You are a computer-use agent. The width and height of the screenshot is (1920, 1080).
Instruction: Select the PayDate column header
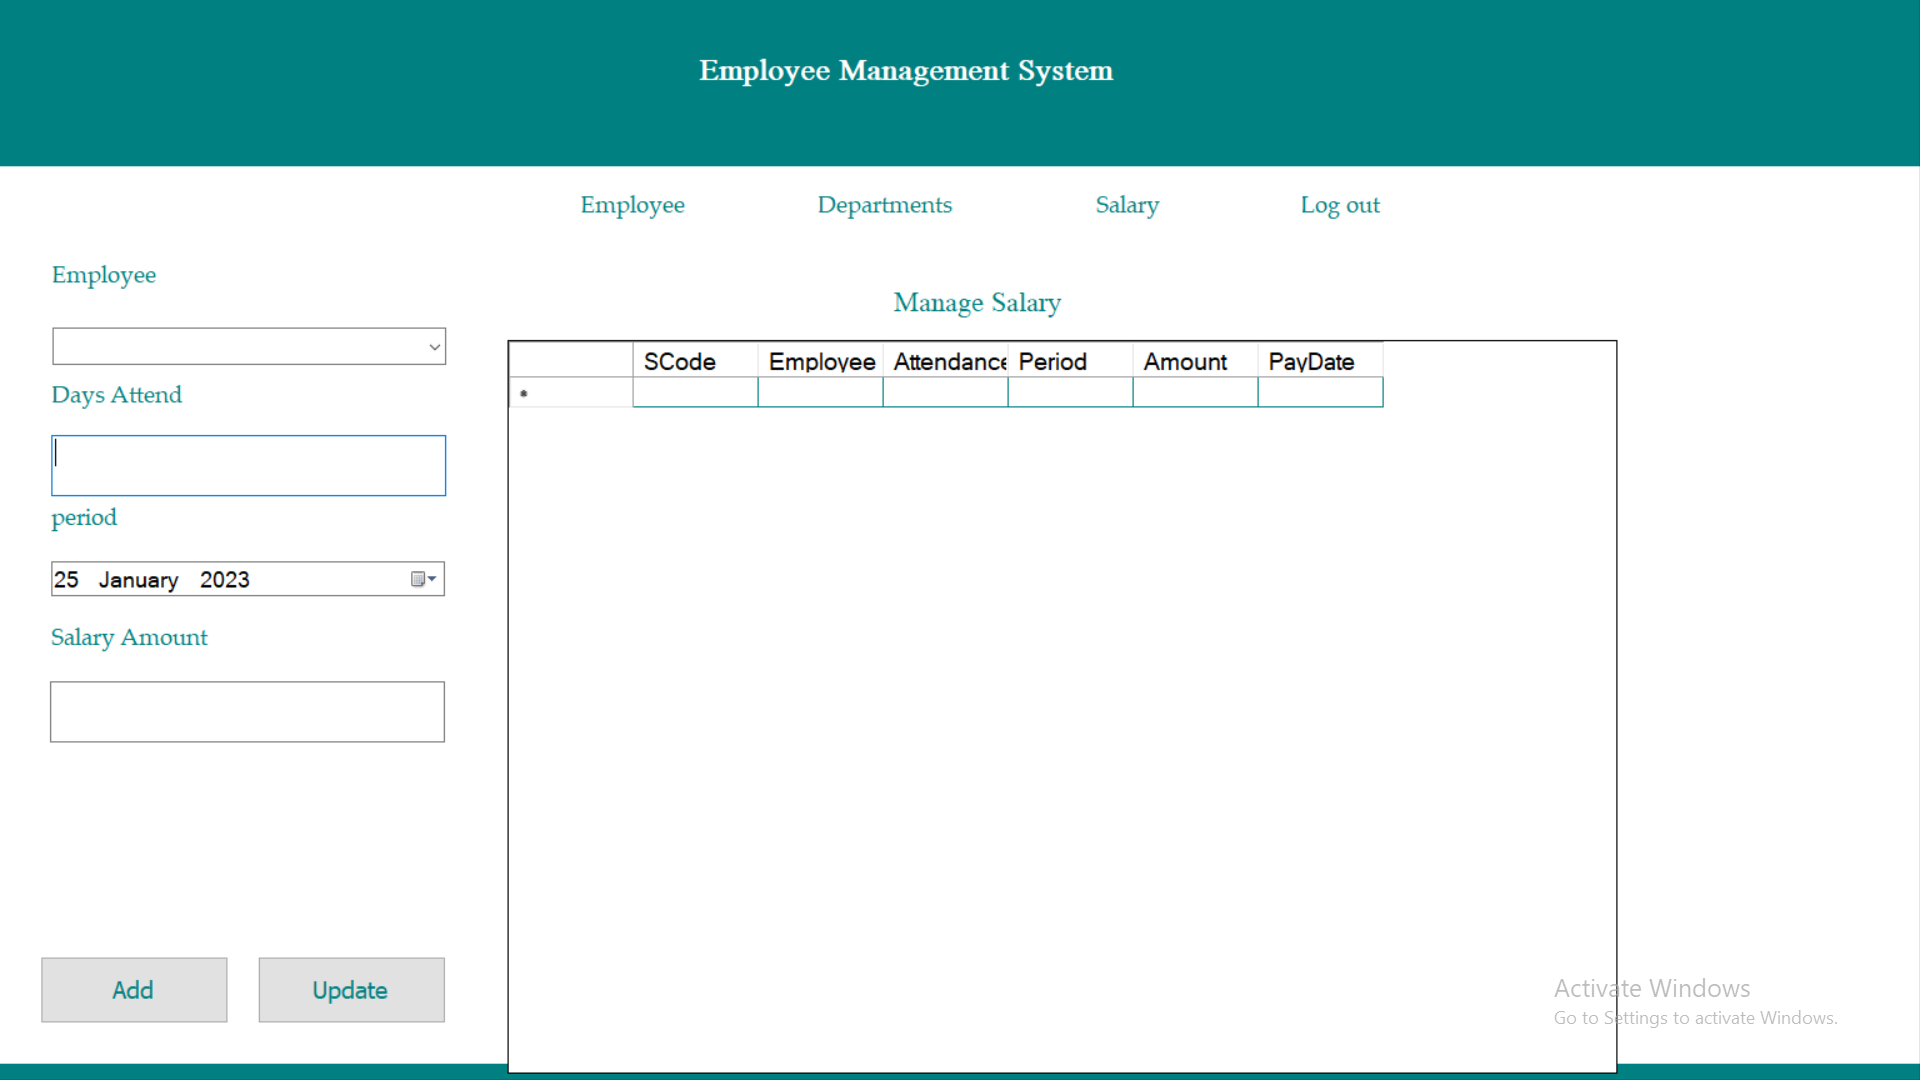[x=1318, y=361]
